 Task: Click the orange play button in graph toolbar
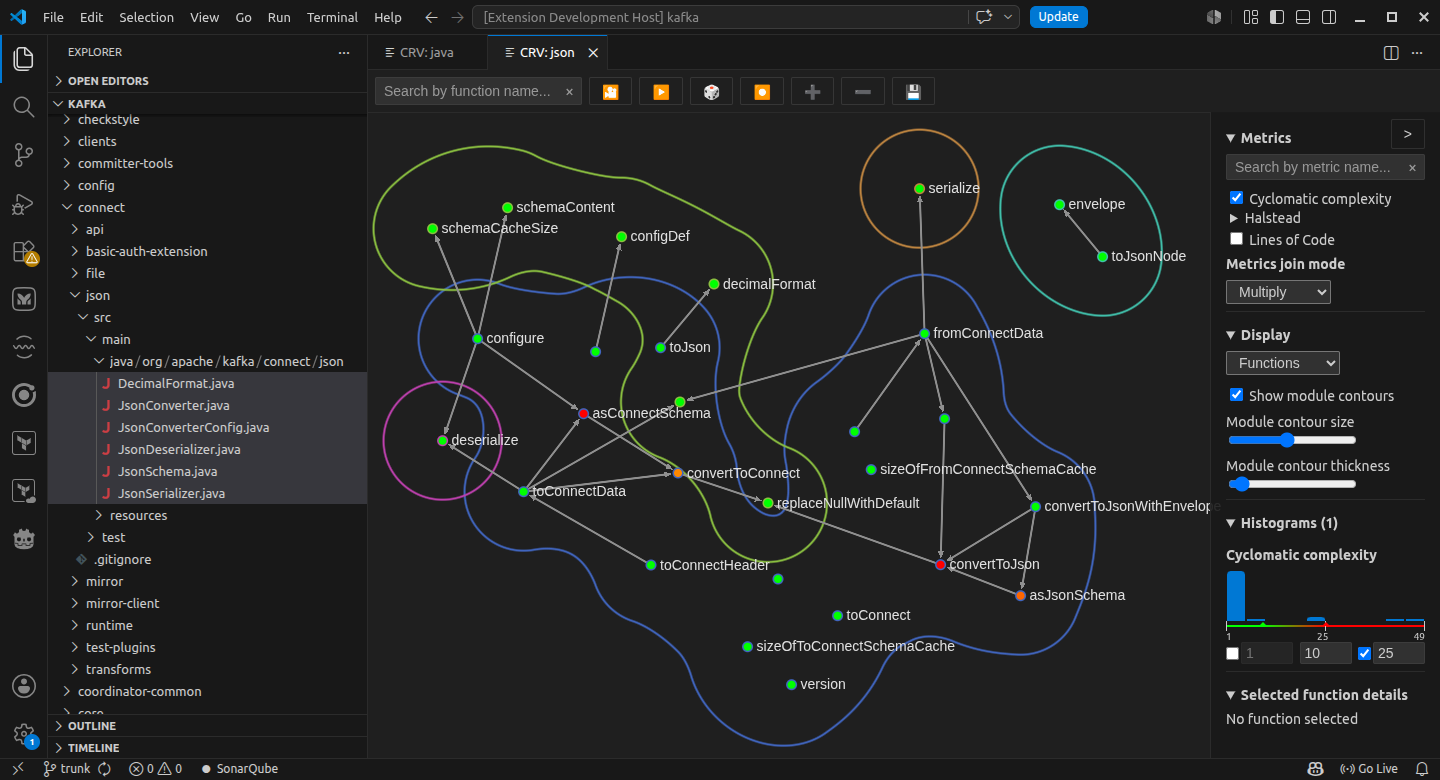(661, 91)
